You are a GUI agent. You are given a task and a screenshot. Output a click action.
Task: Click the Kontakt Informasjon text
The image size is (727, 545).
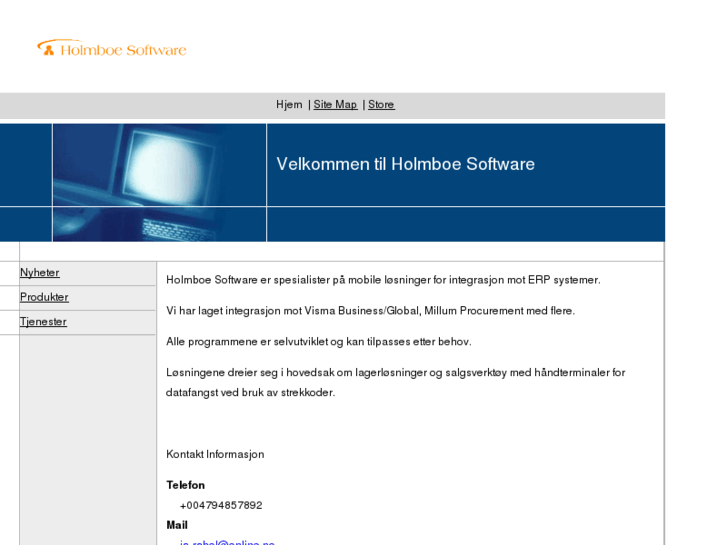point(215,454)
